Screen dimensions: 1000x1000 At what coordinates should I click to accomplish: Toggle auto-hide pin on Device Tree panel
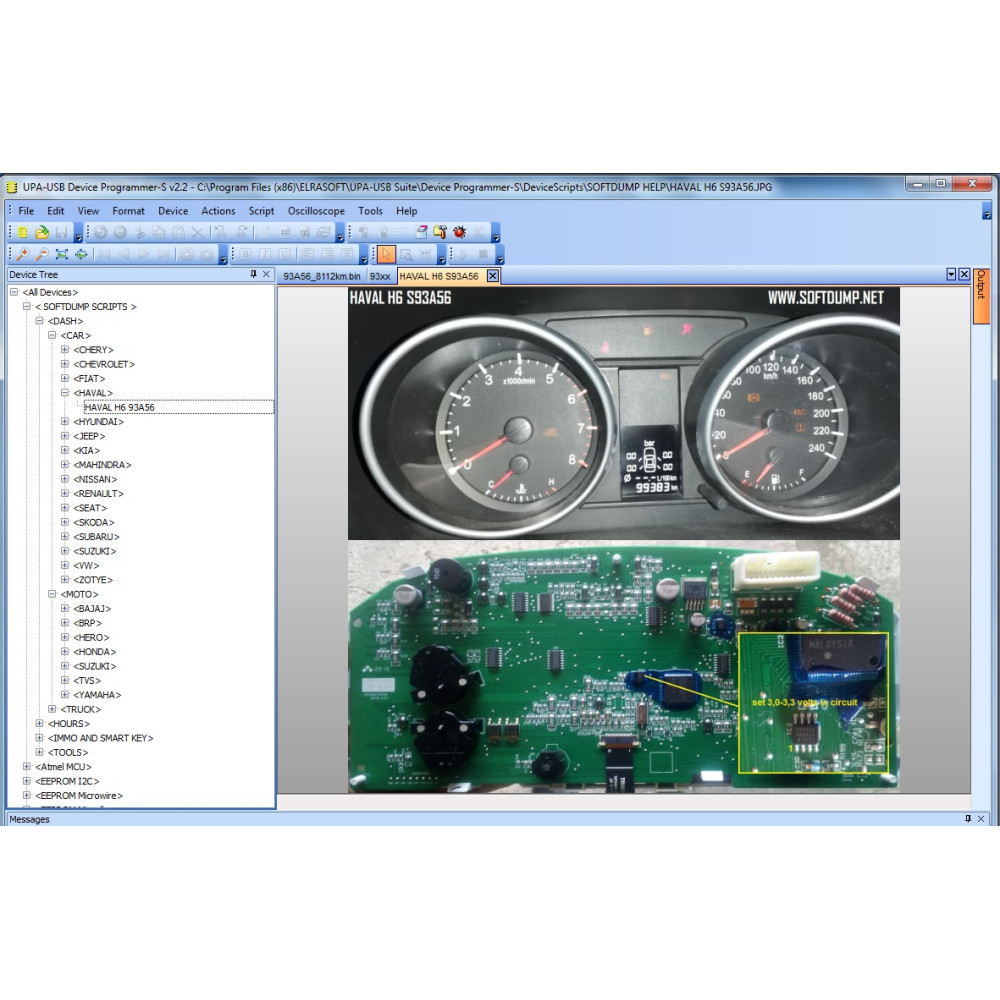(253, 274)
